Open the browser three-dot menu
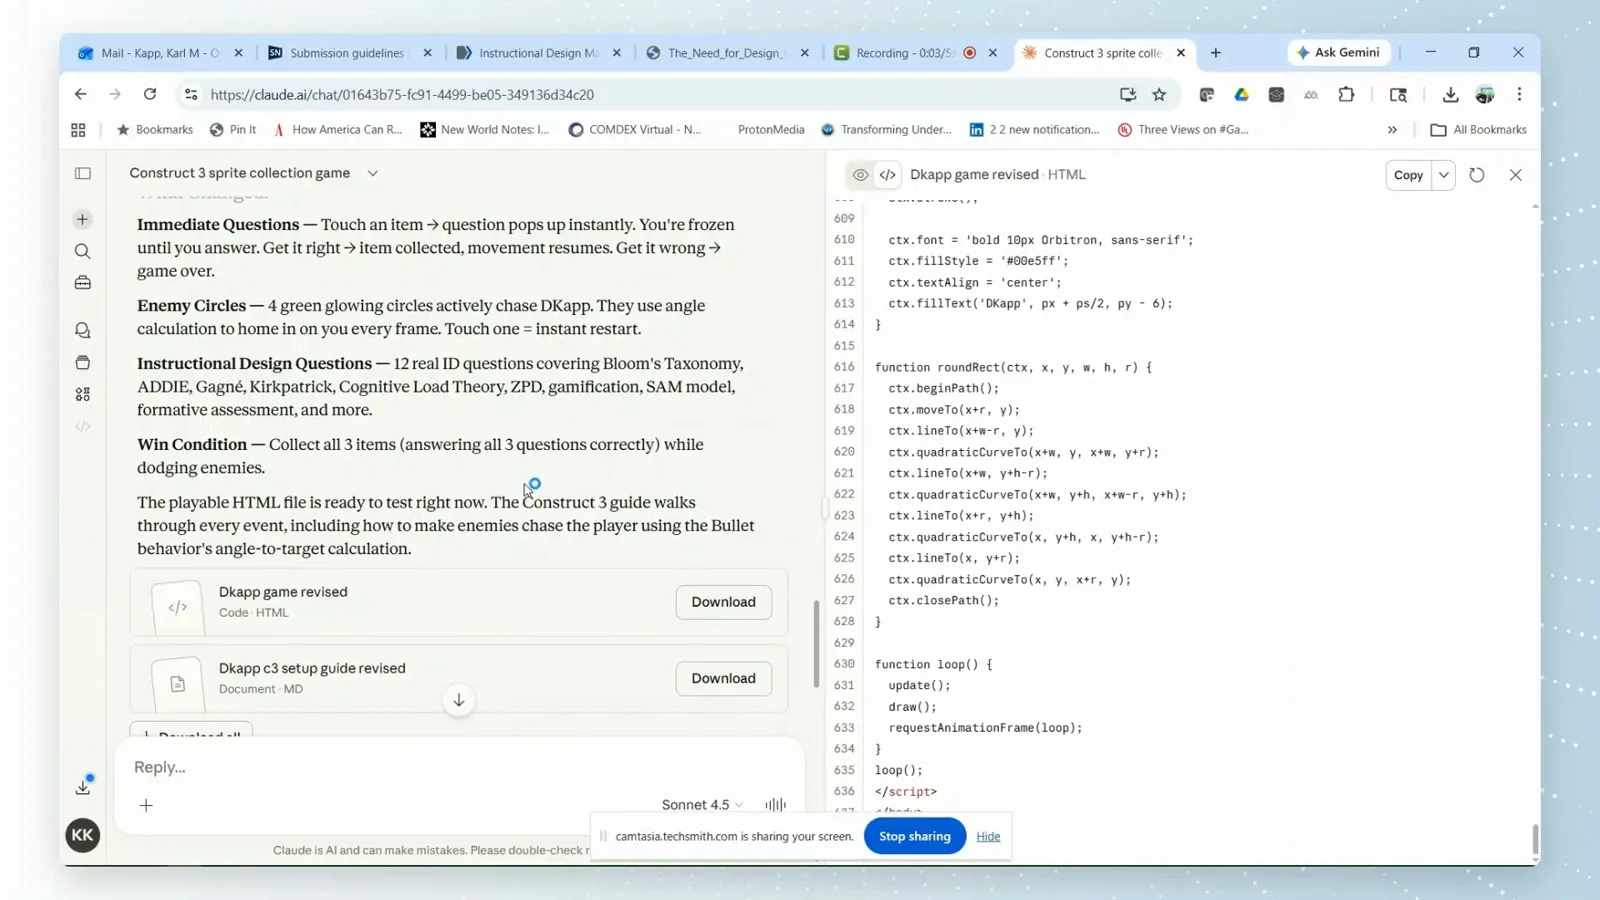 pos(1519,95)
